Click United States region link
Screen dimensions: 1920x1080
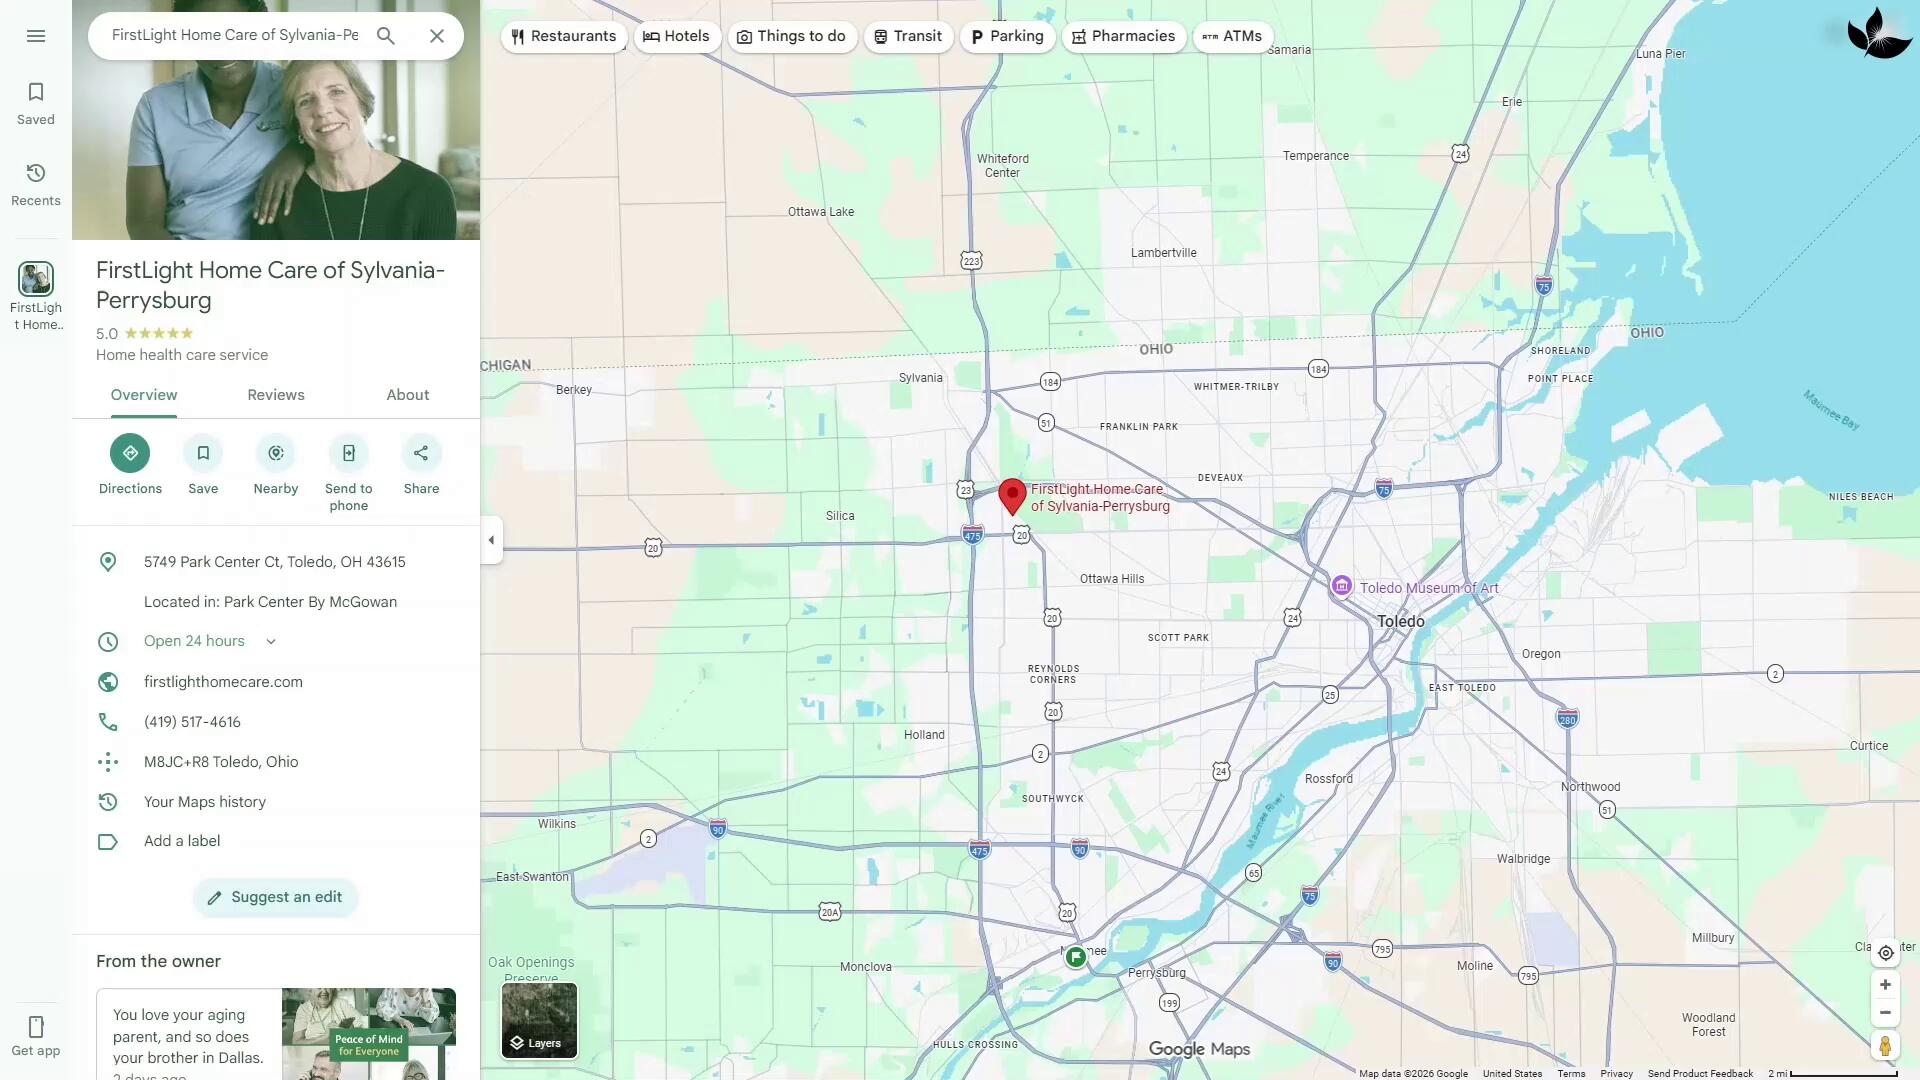pyautogui.click(x=1512, y=1074)
